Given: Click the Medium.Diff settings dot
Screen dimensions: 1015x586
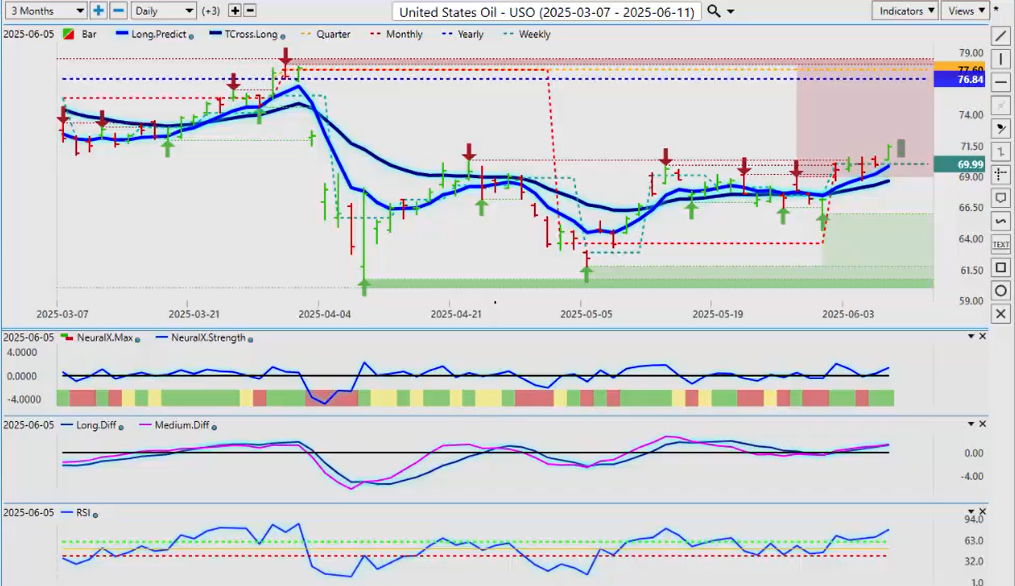Looking at the screenshot, I should coord(214,427).
